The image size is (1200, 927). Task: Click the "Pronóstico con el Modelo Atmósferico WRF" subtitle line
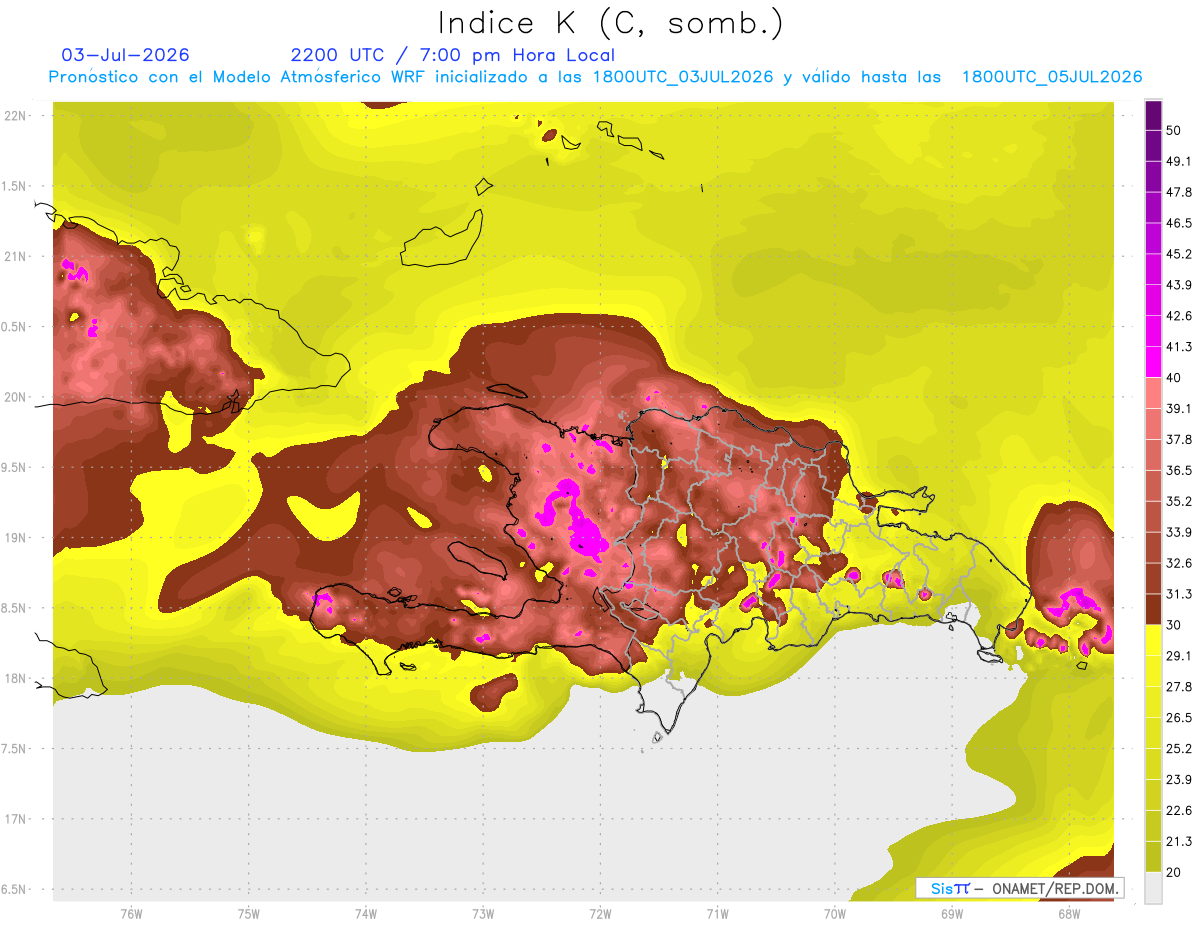595,77
